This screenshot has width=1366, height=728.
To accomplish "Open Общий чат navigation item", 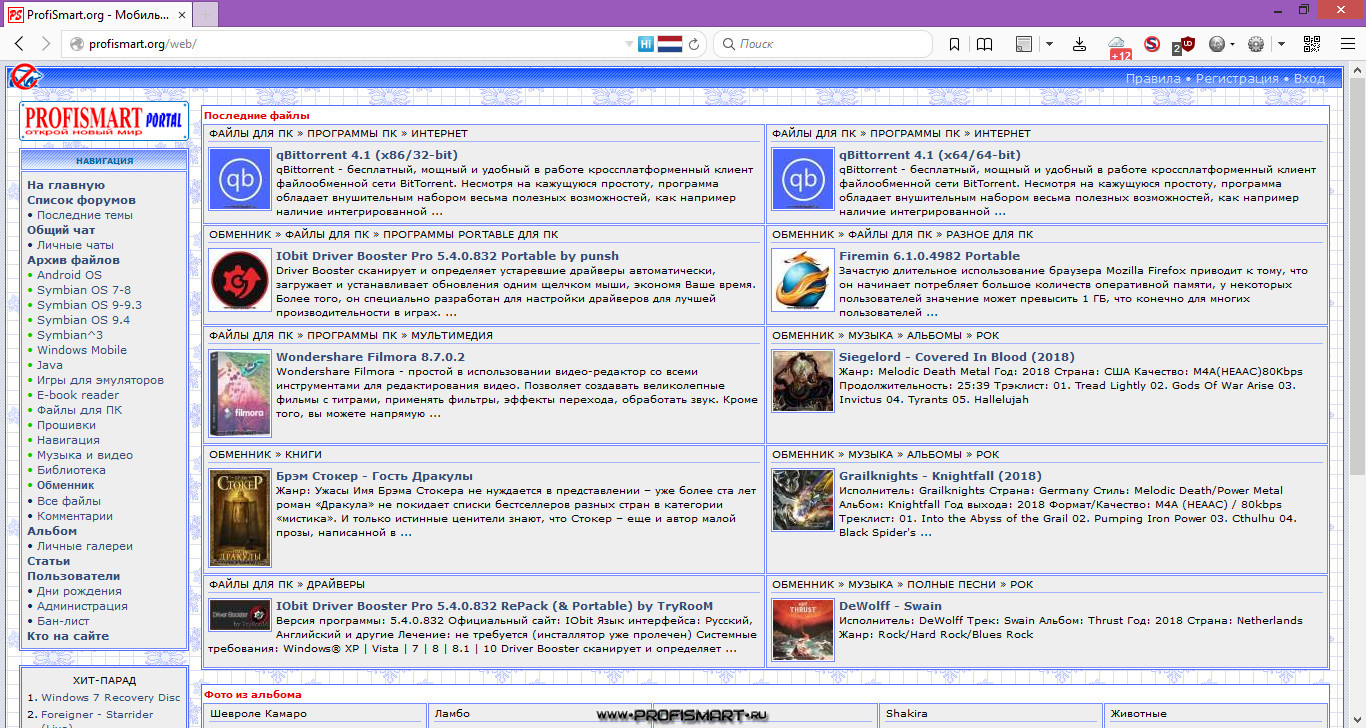I will 61,230.
